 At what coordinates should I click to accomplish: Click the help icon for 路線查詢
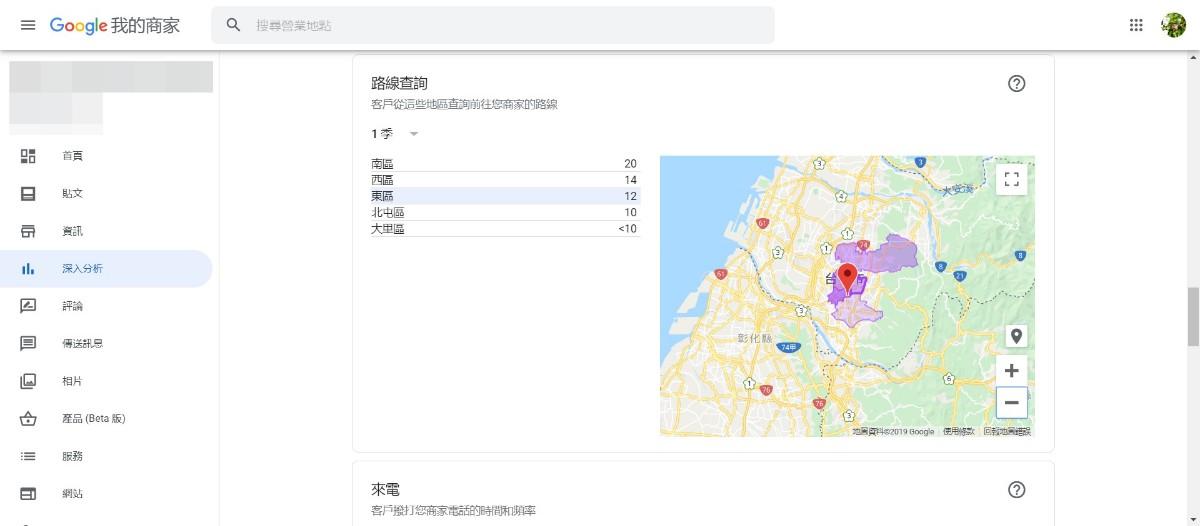(x=1016, y=84)
